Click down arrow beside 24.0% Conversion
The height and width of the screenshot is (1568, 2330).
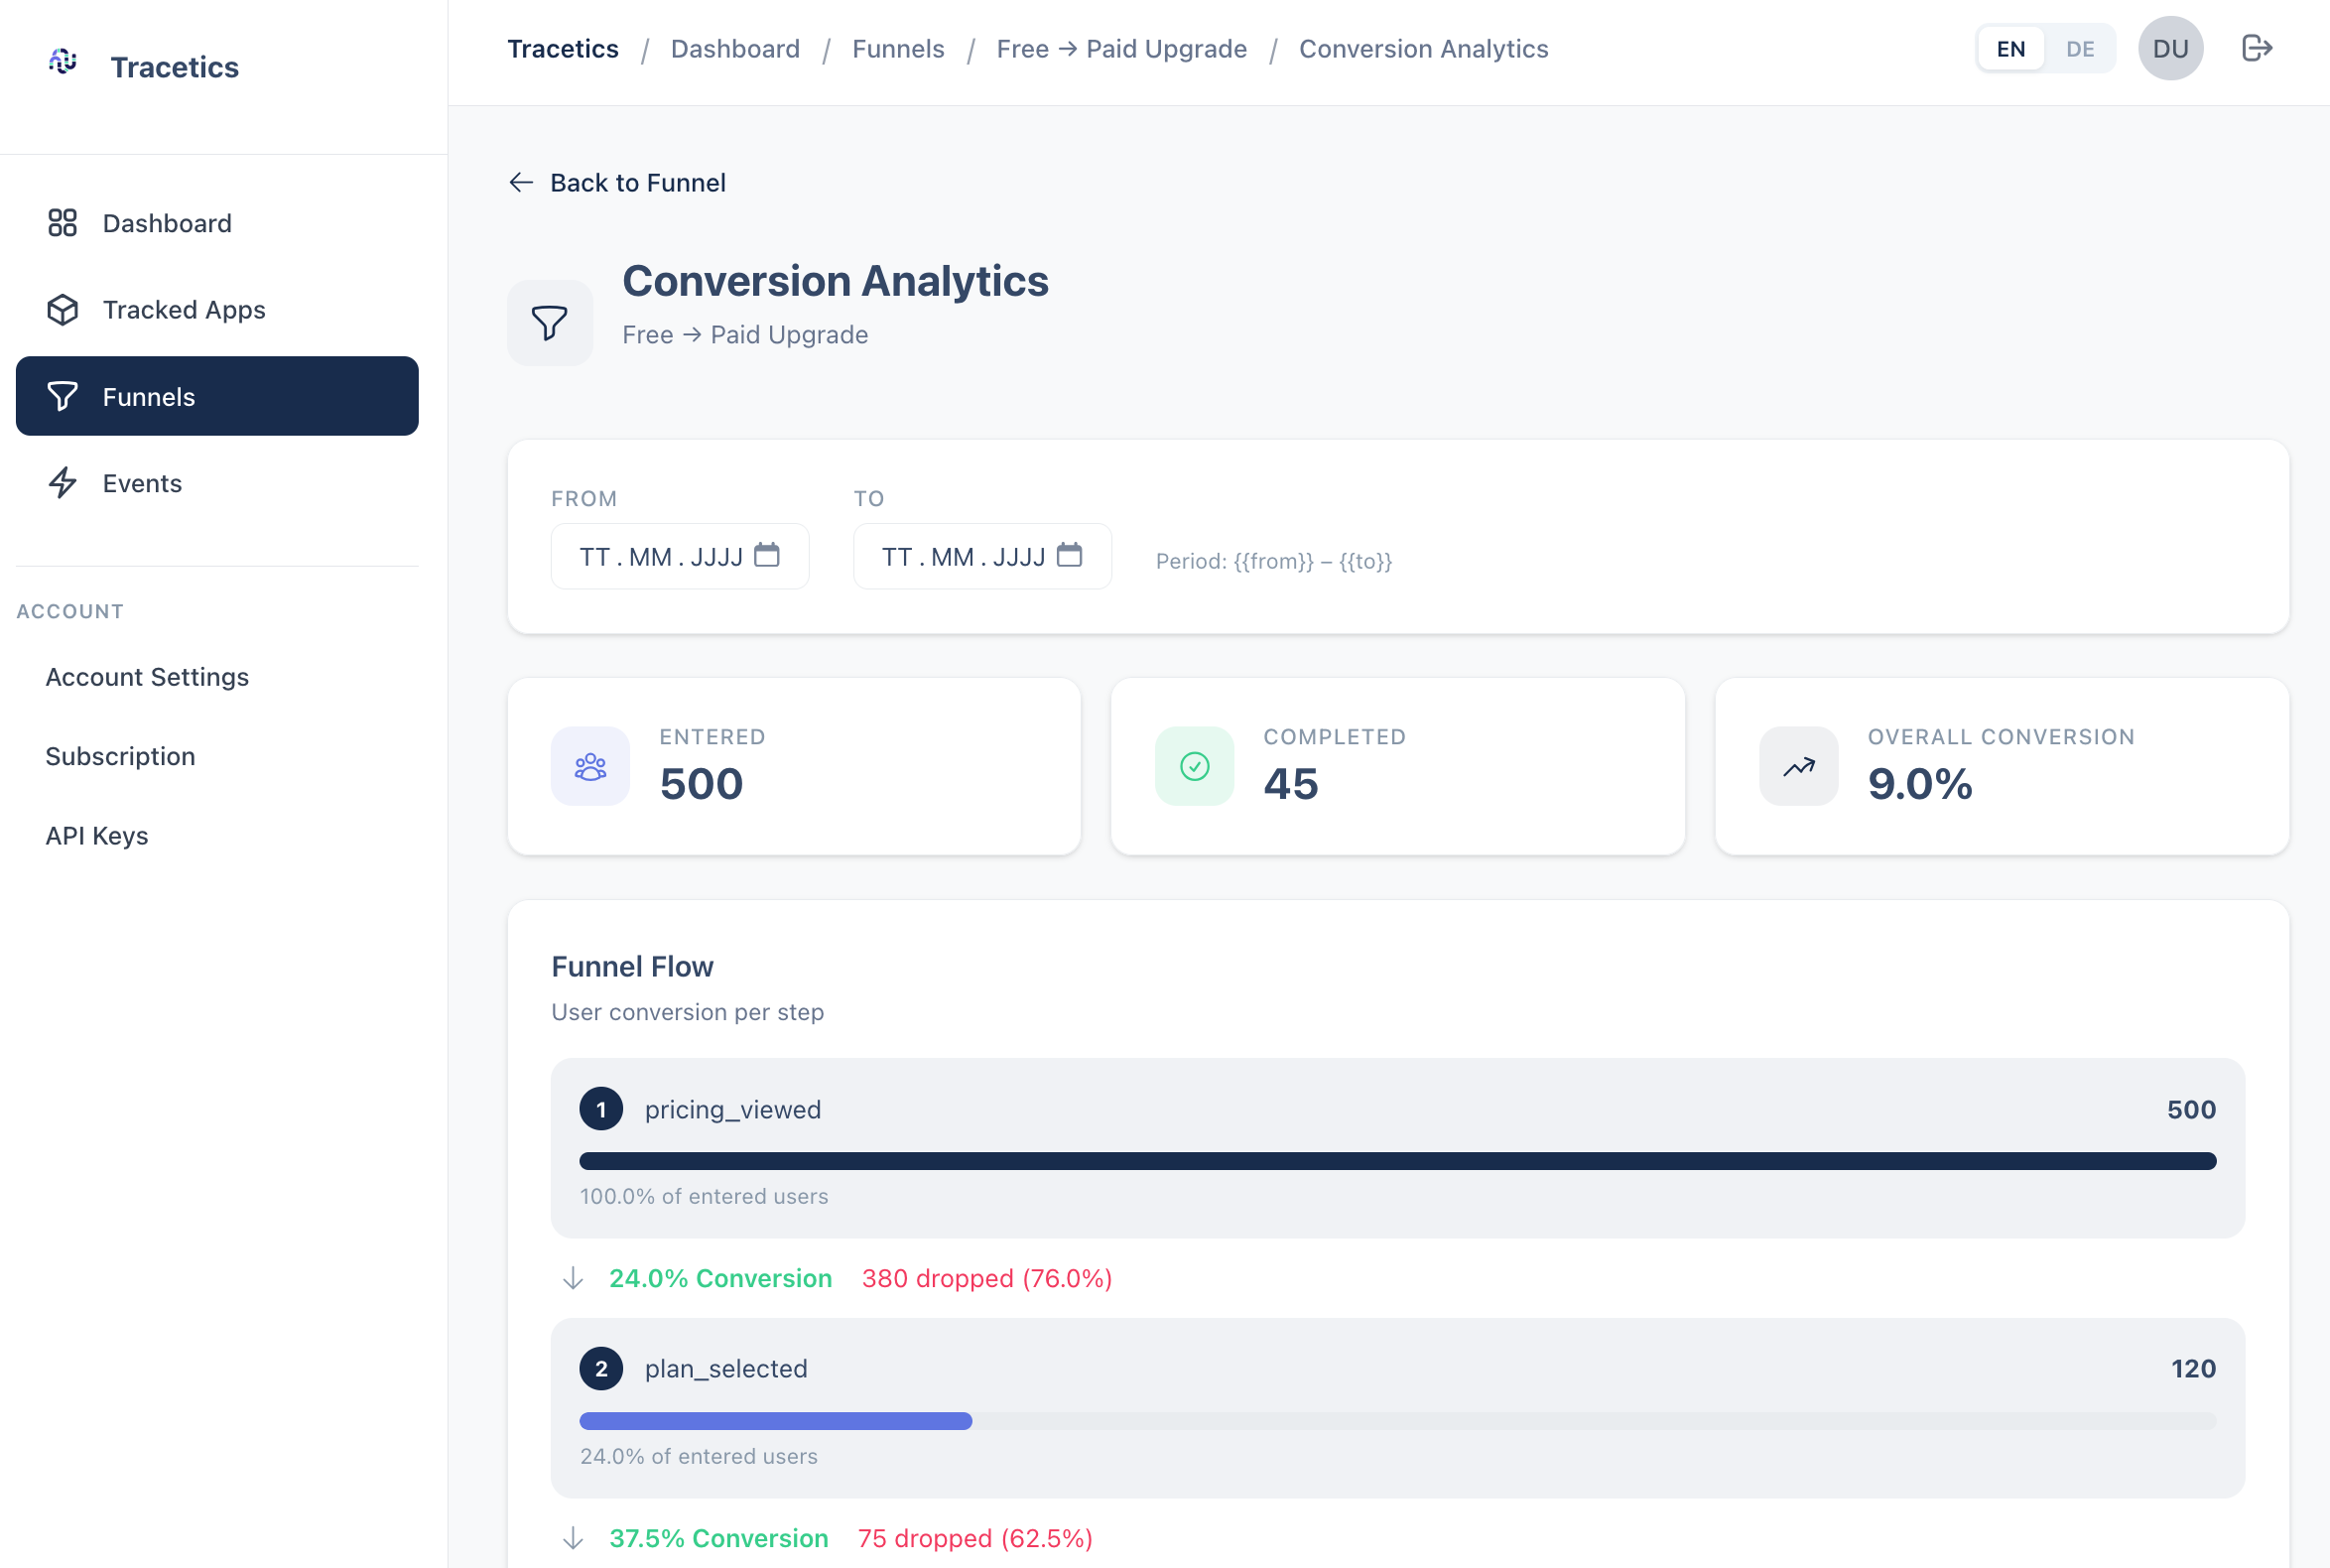coord(573,1278)
